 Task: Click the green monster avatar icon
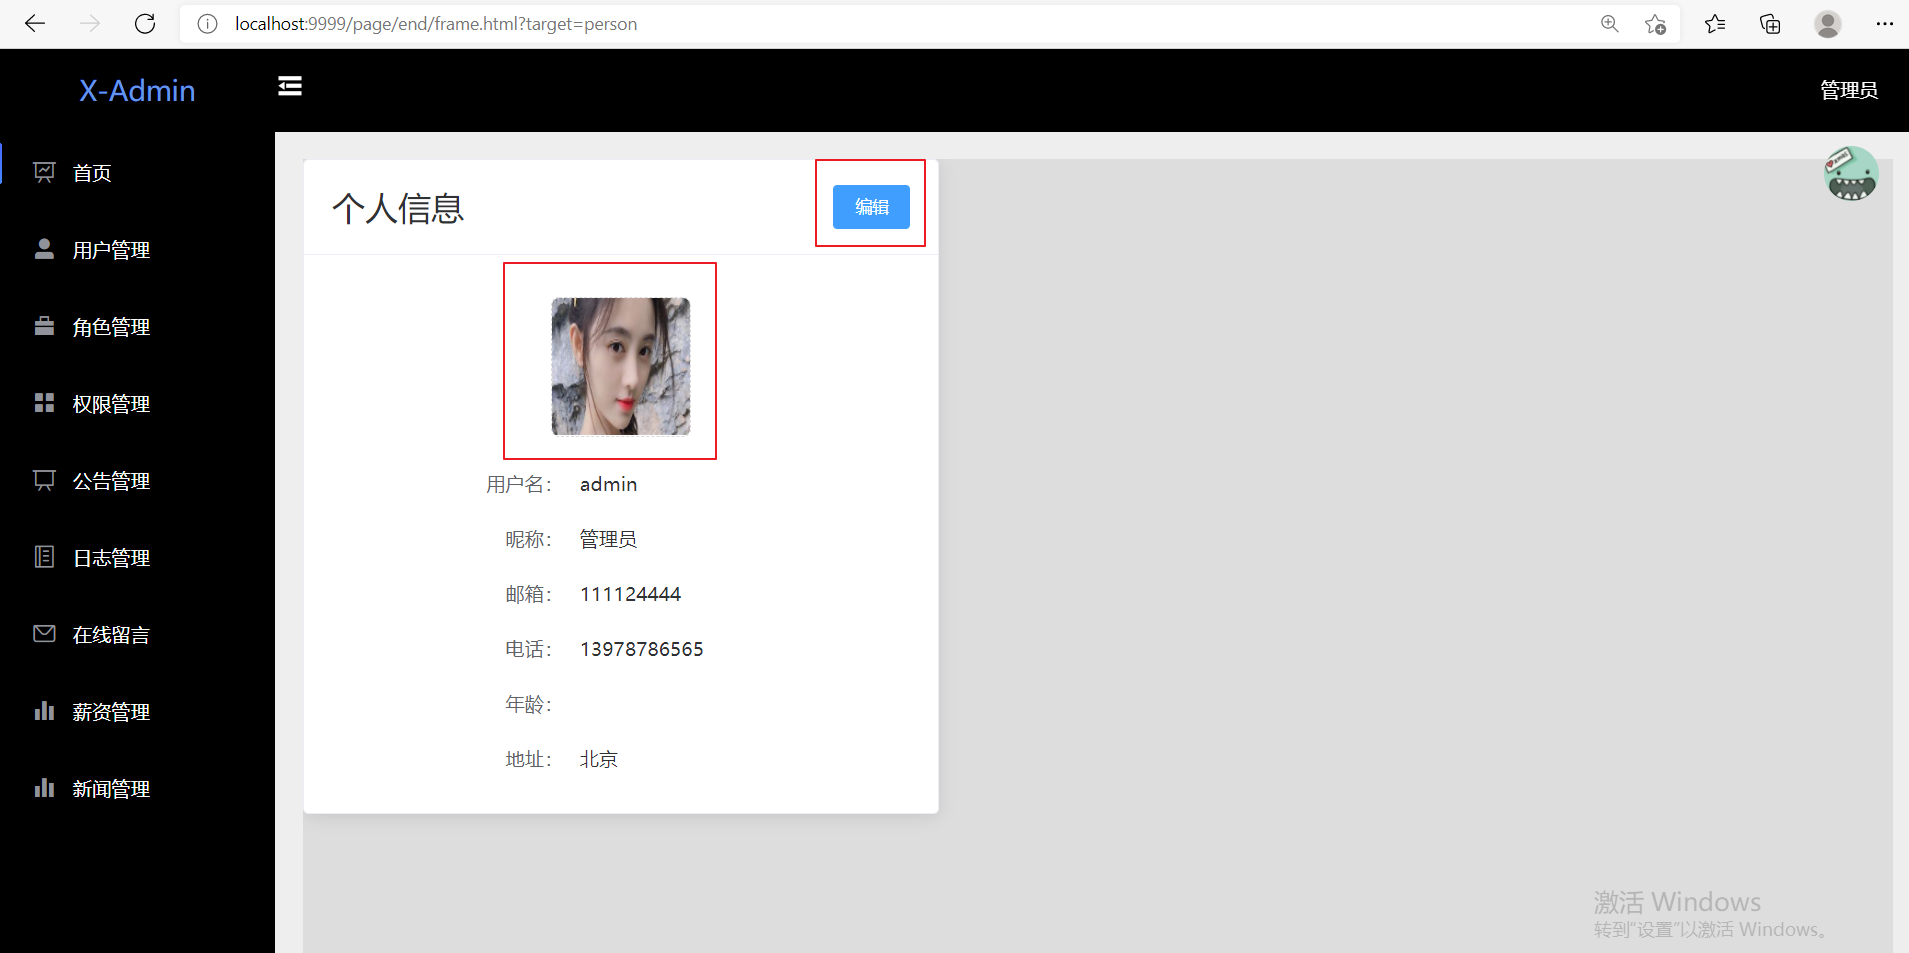1851,174
